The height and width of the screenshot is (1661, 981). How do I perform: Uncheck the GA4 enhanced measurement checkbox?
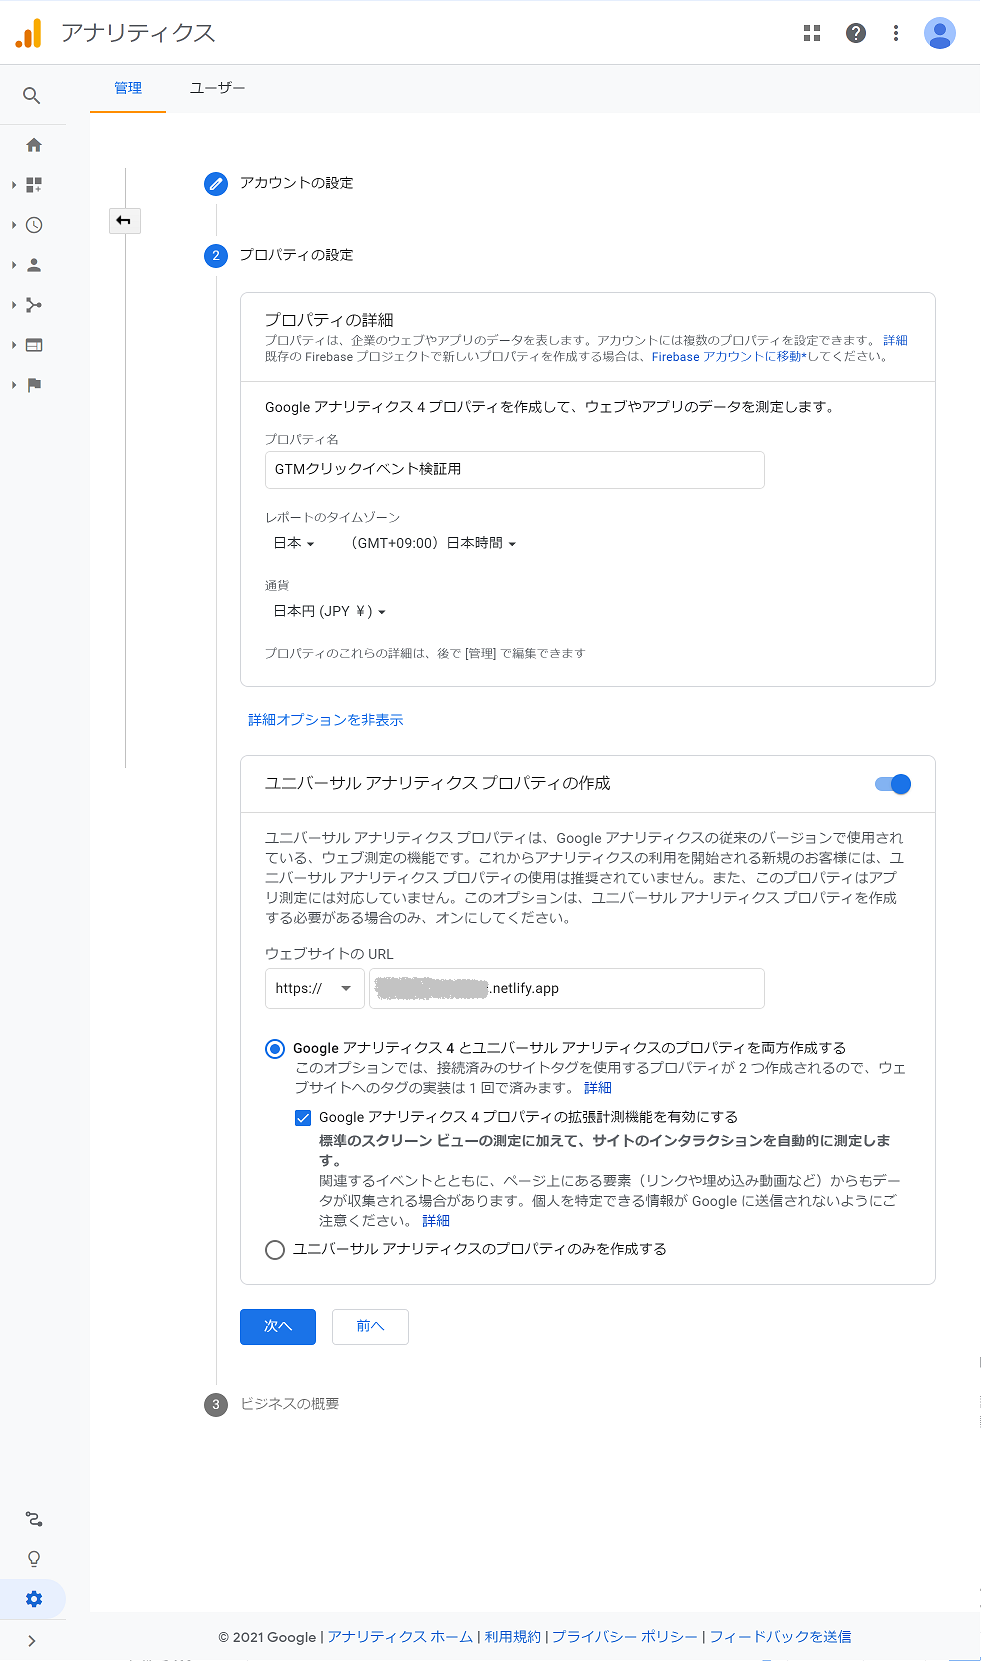[x=303, y=1118]
